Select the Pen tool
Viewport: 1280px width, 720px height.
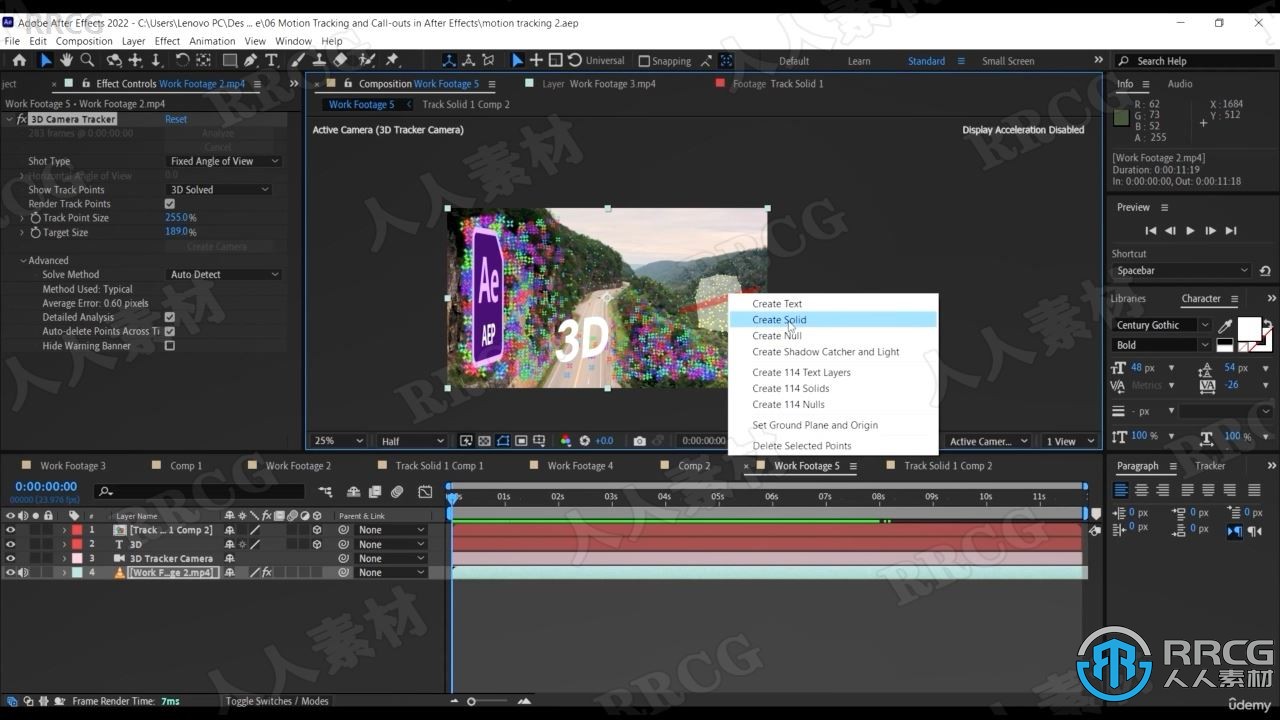coord(250,60)
